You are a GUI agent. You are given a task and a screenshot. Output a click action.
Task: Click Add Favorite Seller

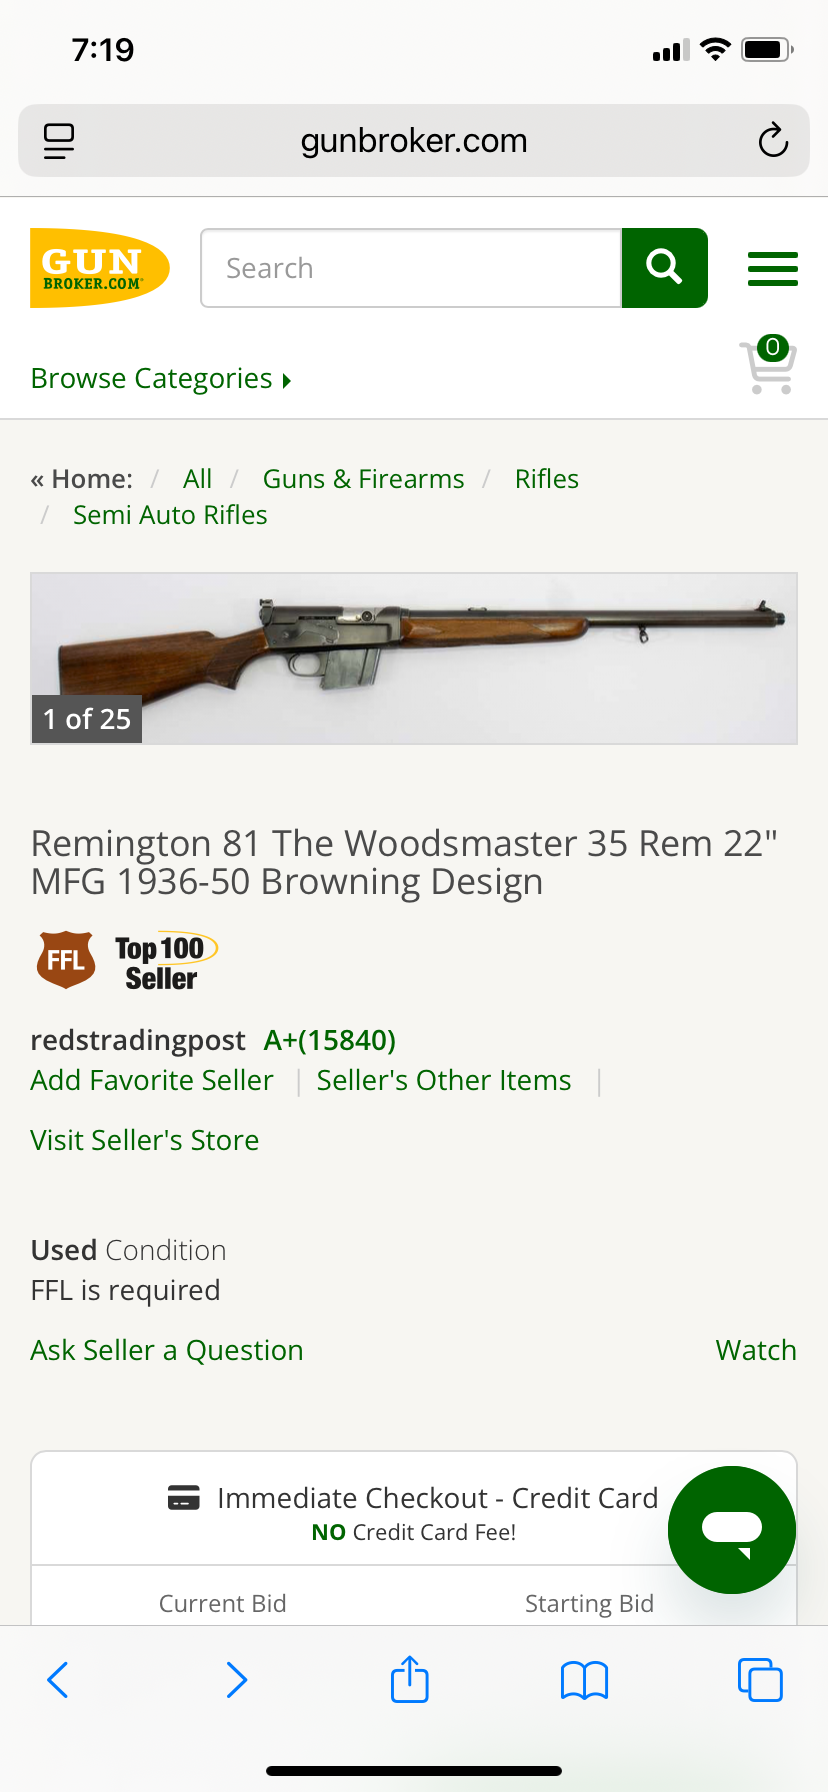[x=152, y=1080]
